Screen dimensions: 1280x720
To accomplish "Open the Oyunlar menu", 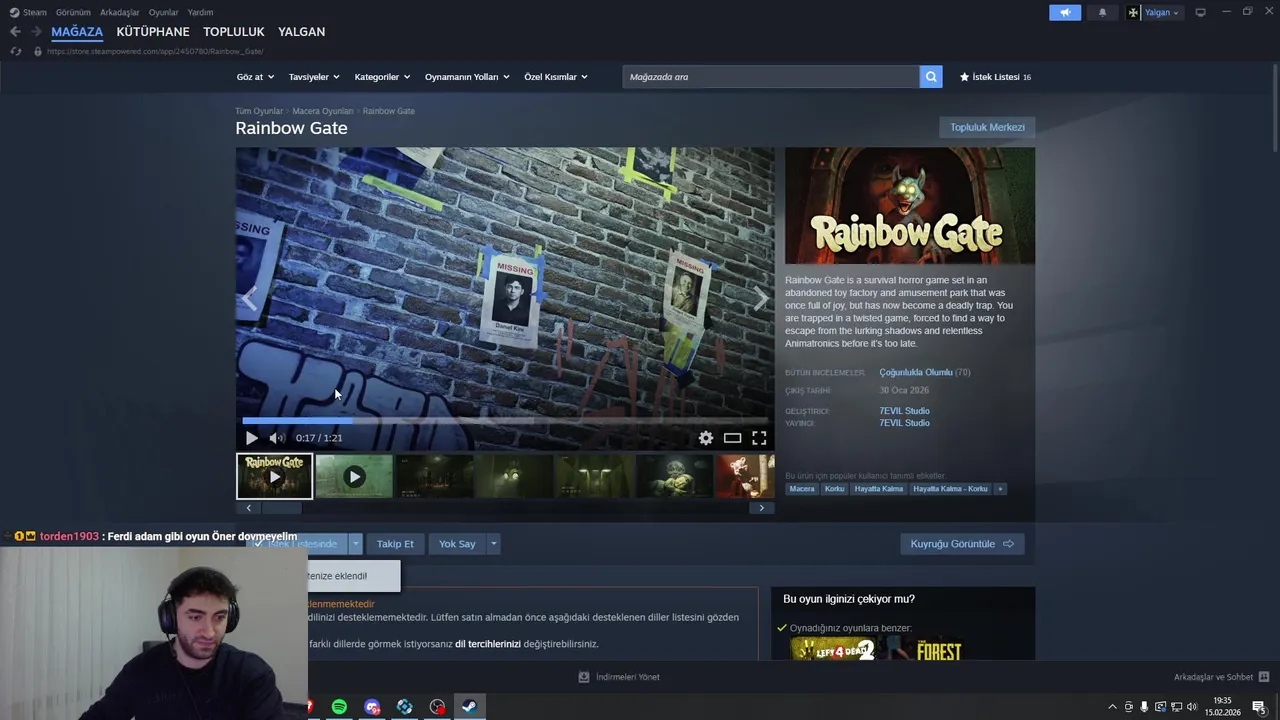I will tap(164, 12).
